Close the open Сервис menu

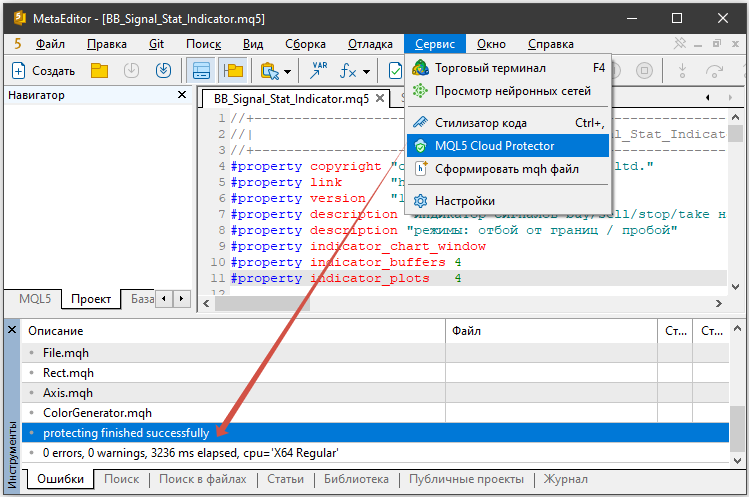click(x=435, y=44)
